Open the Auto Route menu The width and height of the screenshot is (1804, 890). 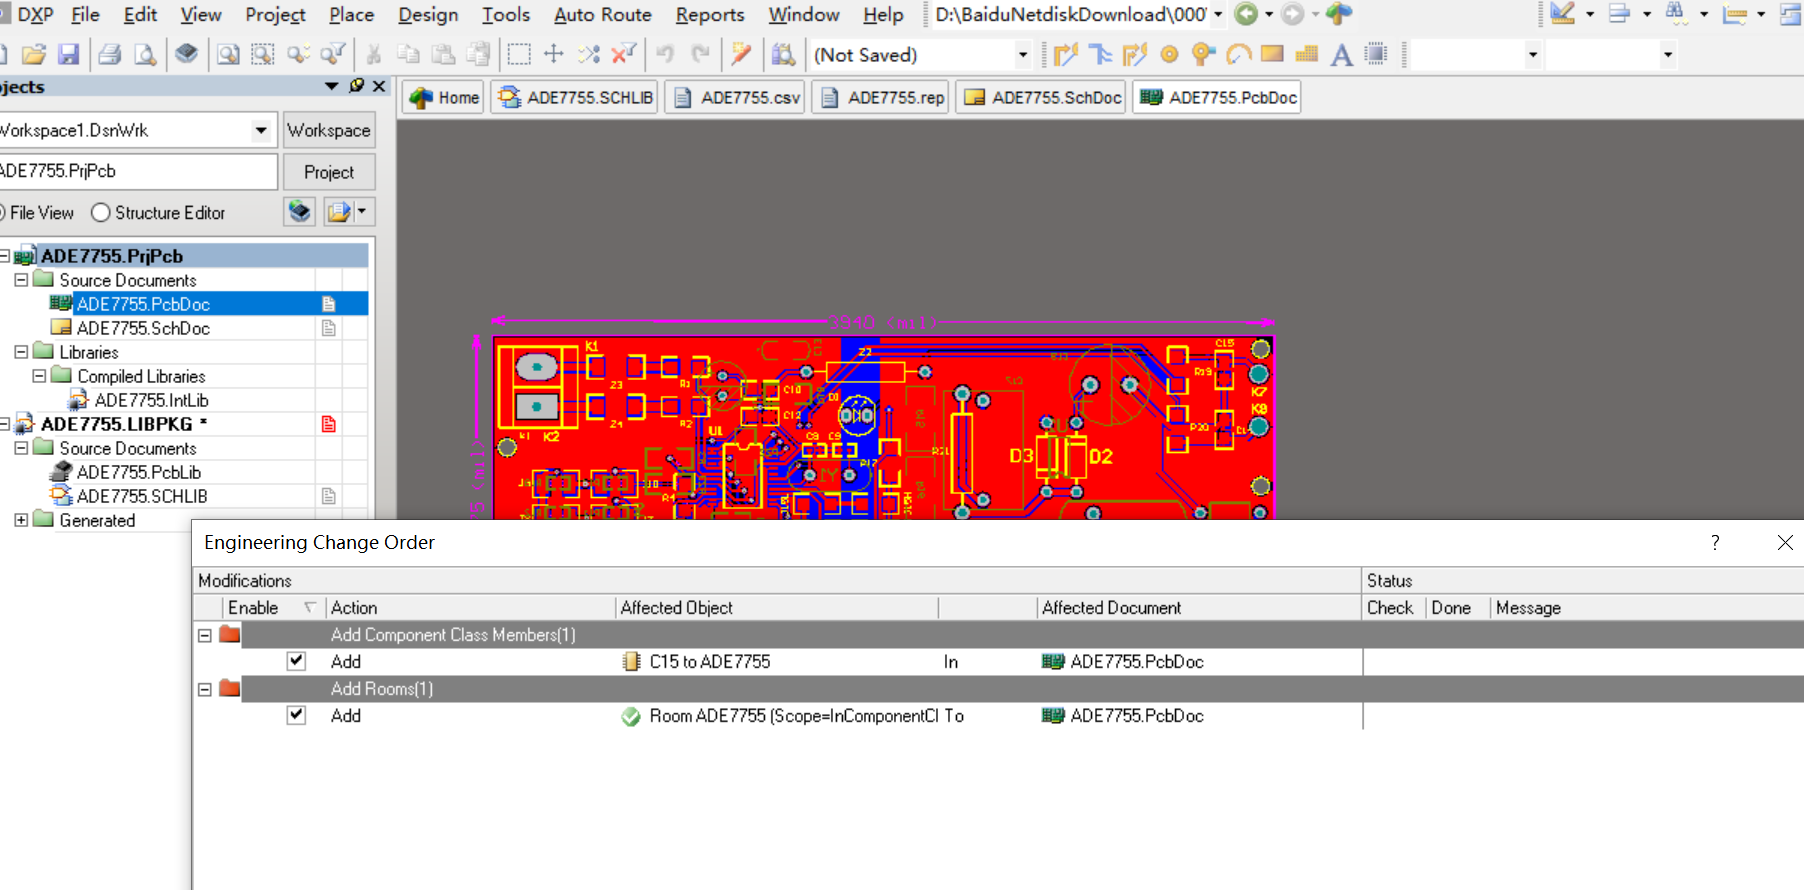(x=603, y=14)
